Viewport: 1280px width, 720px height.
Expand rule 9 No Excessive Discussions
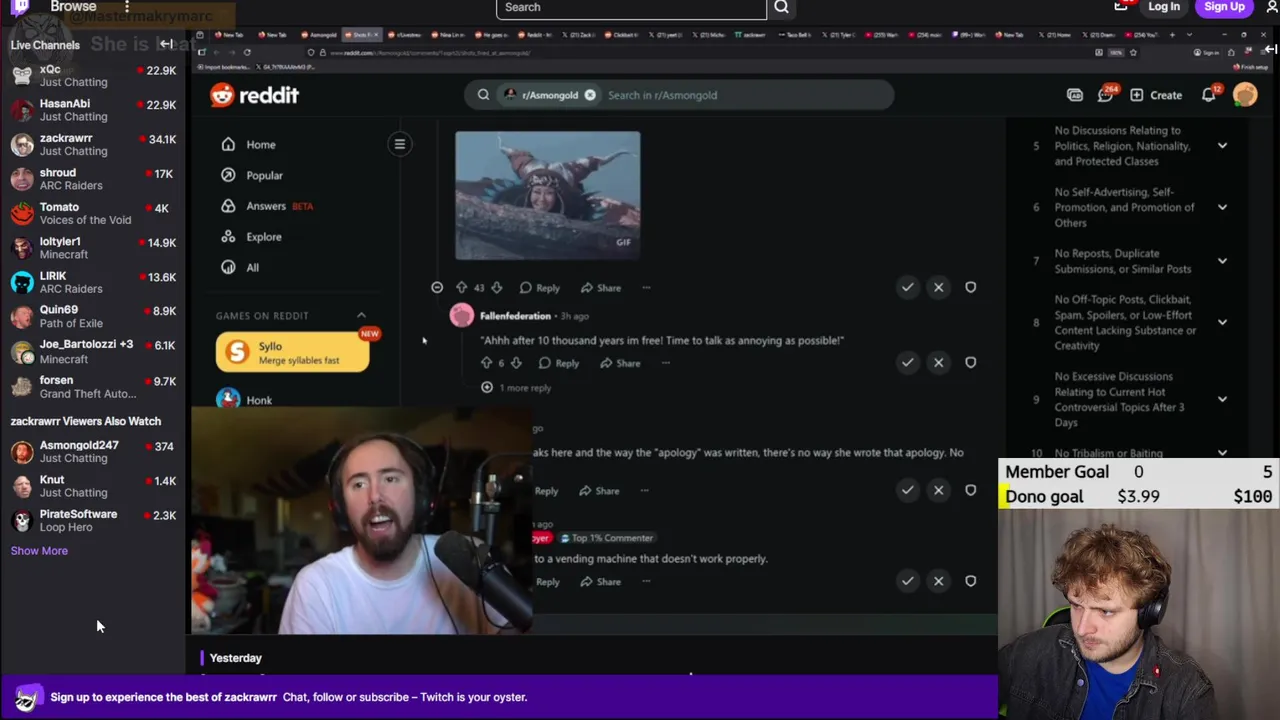(x=1222, y=399)
